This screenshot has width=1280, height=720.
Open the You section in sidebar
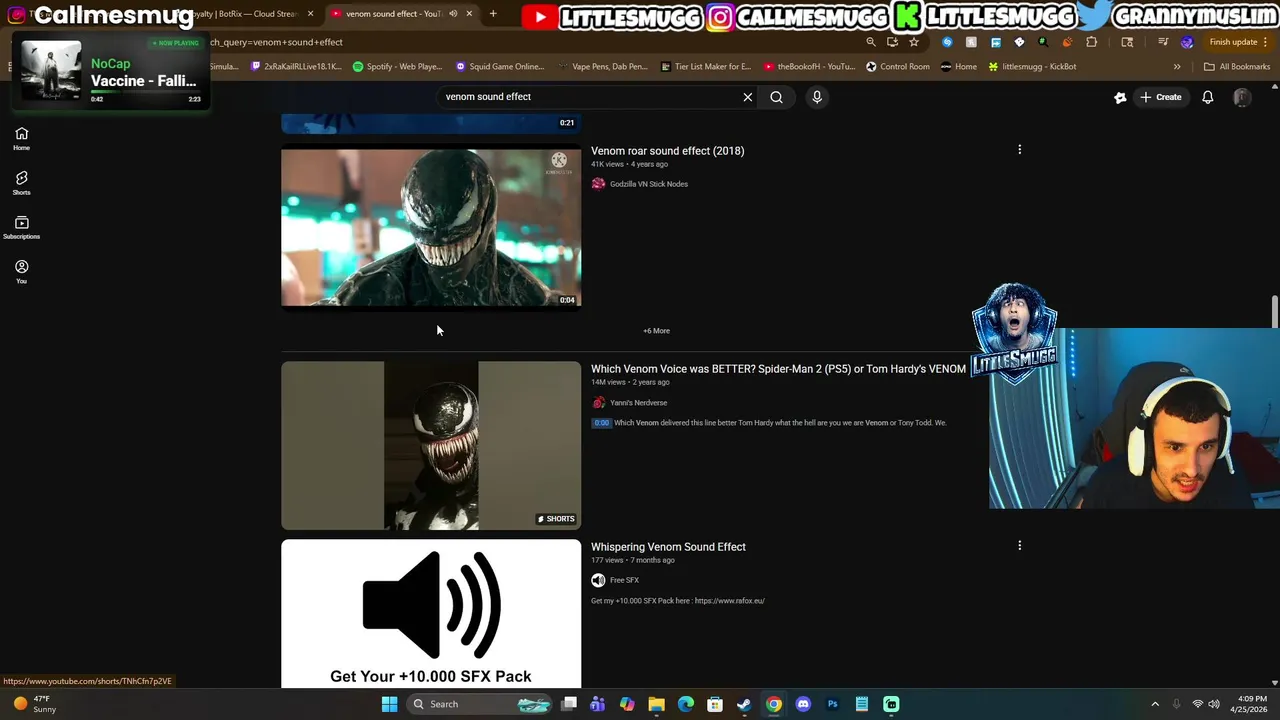click(x=21, y=272)
